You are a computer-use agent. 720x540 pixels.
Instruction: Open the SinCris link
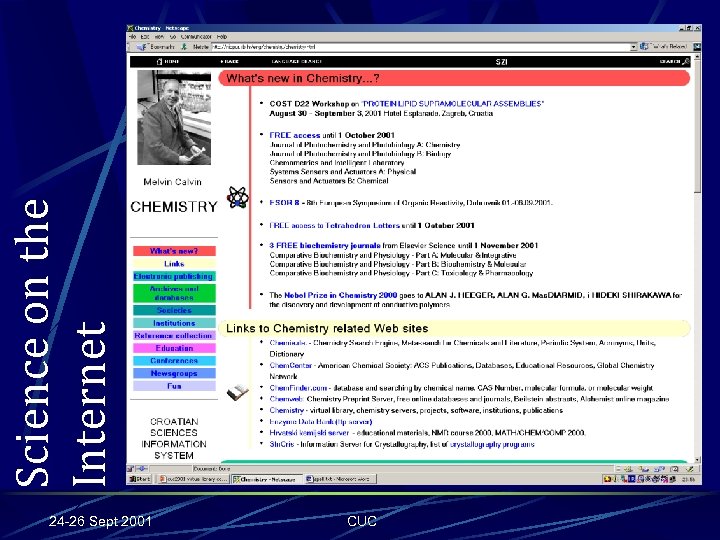click(x=281, y=444)
